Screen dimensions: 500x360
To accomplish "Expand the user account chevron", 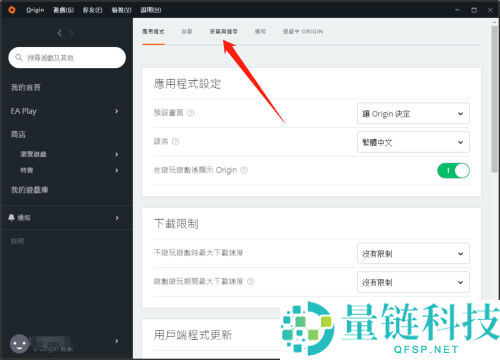I will [117, 341].
